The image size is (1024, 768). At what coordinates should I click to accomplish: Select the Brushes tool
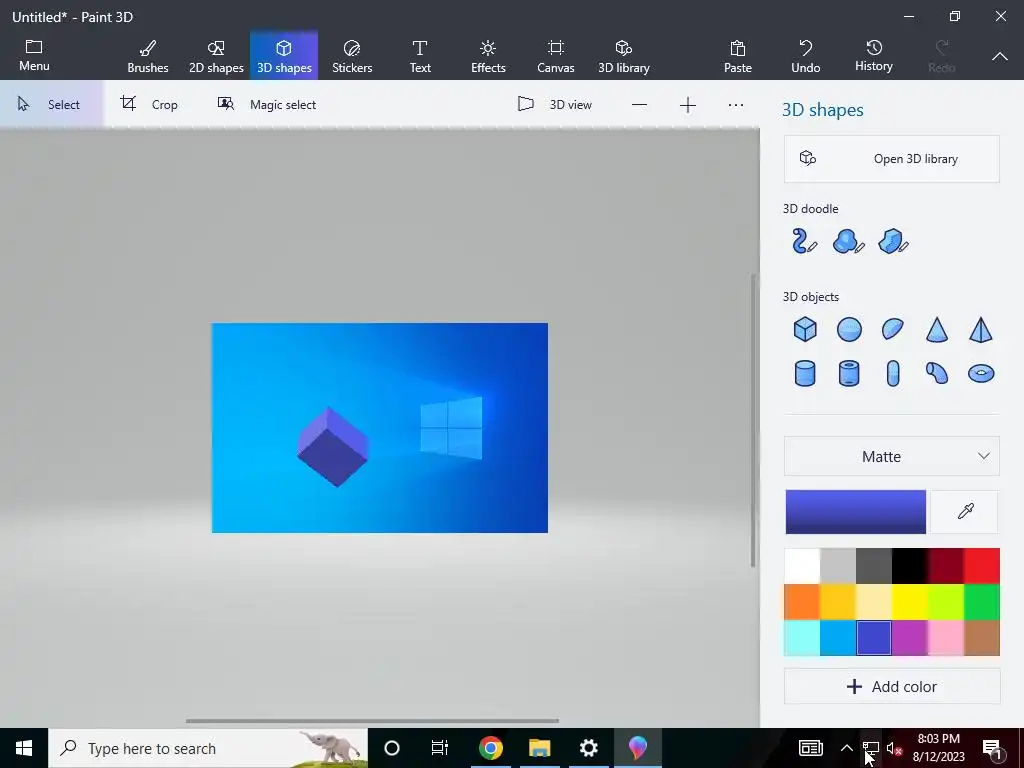[x=148, y=56]
